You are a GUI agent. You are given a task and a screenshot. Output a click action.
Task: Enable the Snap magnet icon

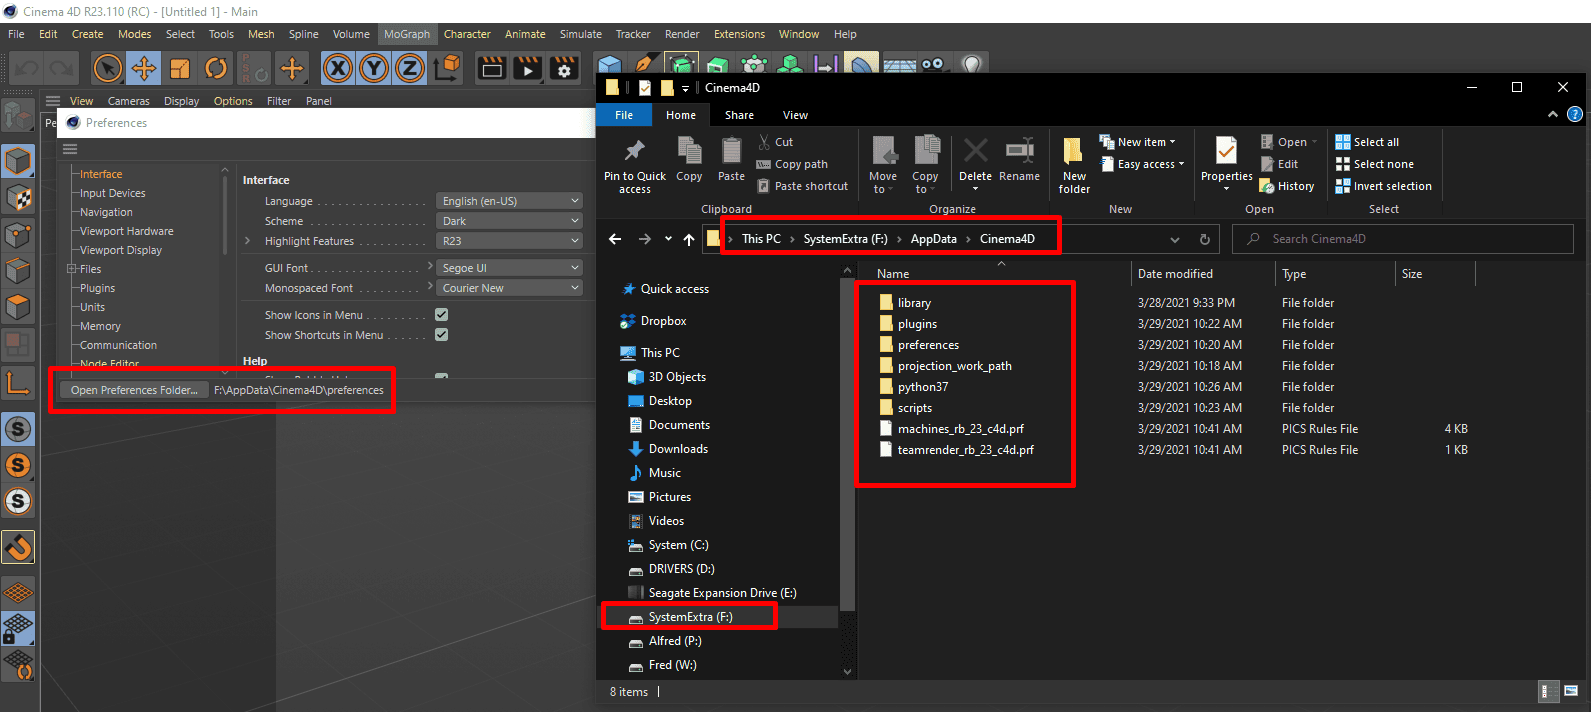pos(18,547)
